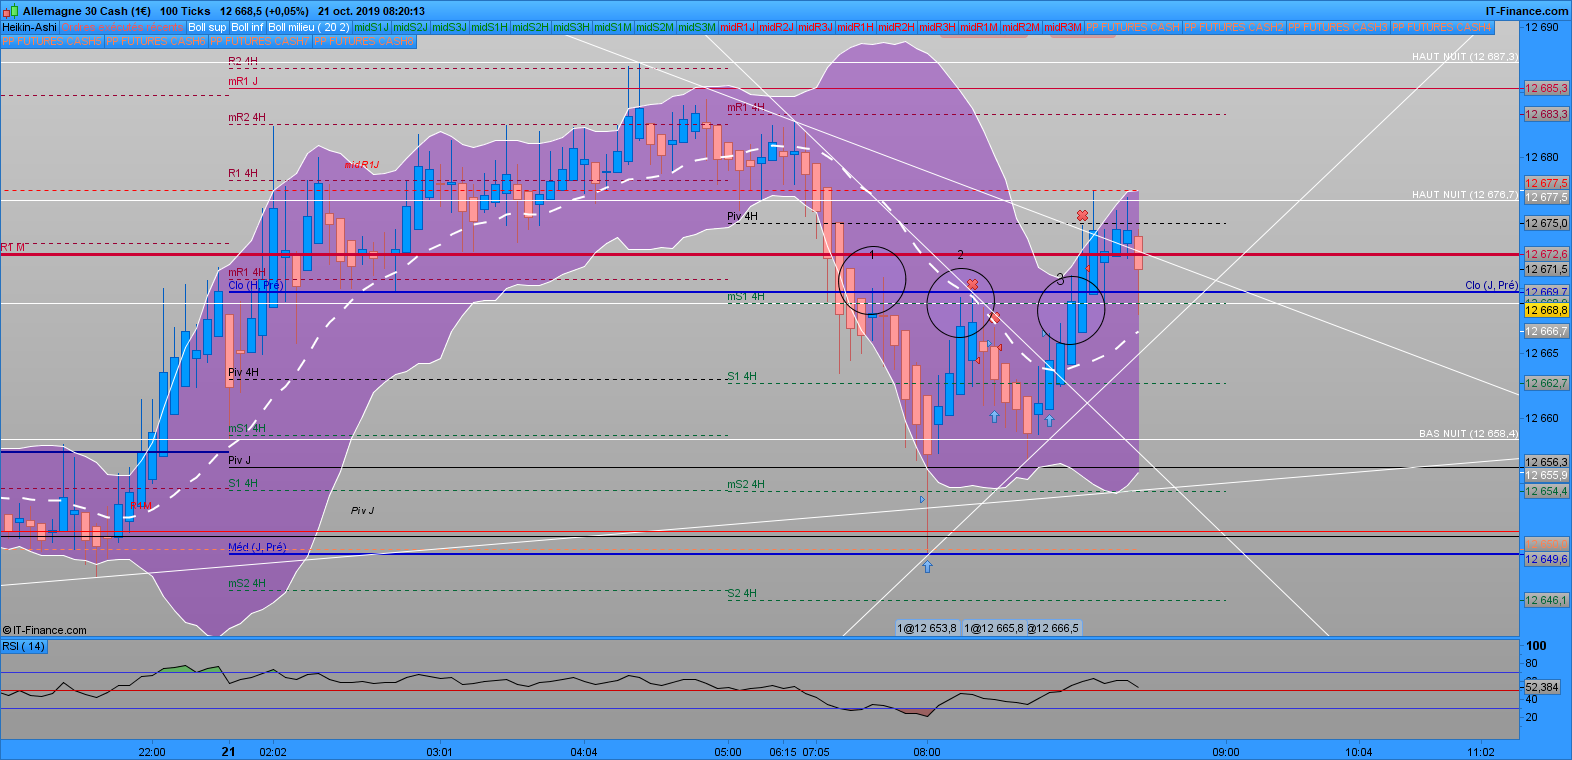Select the midR1J indicator label
Screen dimensions: 1572x760
[x=737, y=27]
